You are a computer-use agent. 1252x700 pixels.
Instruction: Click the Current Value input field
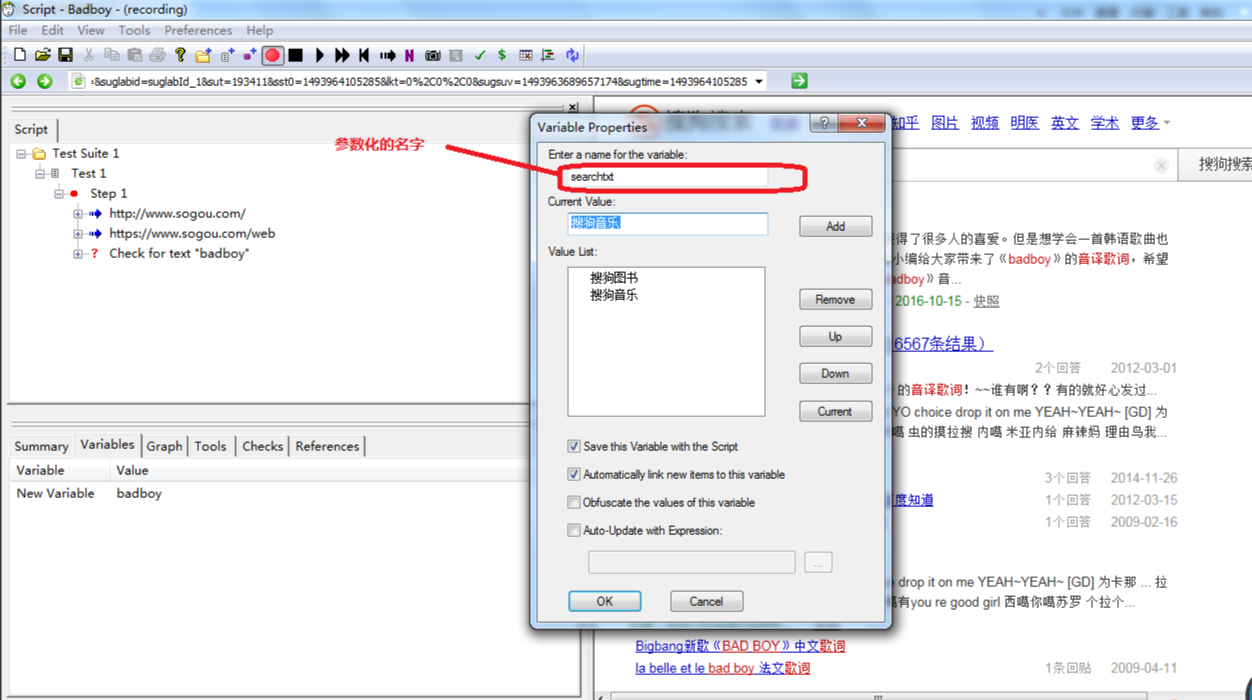(x=667, y=223)
